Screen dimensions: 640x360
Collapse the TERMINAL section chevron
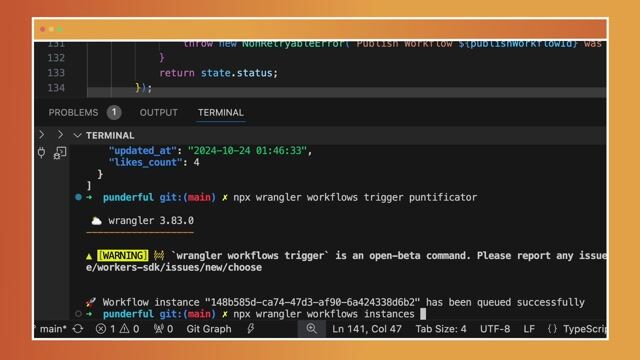coord(77,136)
